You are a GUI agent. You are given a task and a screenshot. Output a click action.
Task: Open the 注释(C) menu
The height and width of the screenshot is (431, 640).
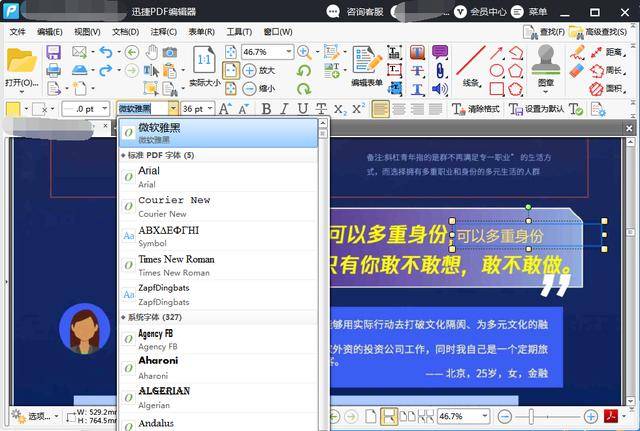coord(163,32)
